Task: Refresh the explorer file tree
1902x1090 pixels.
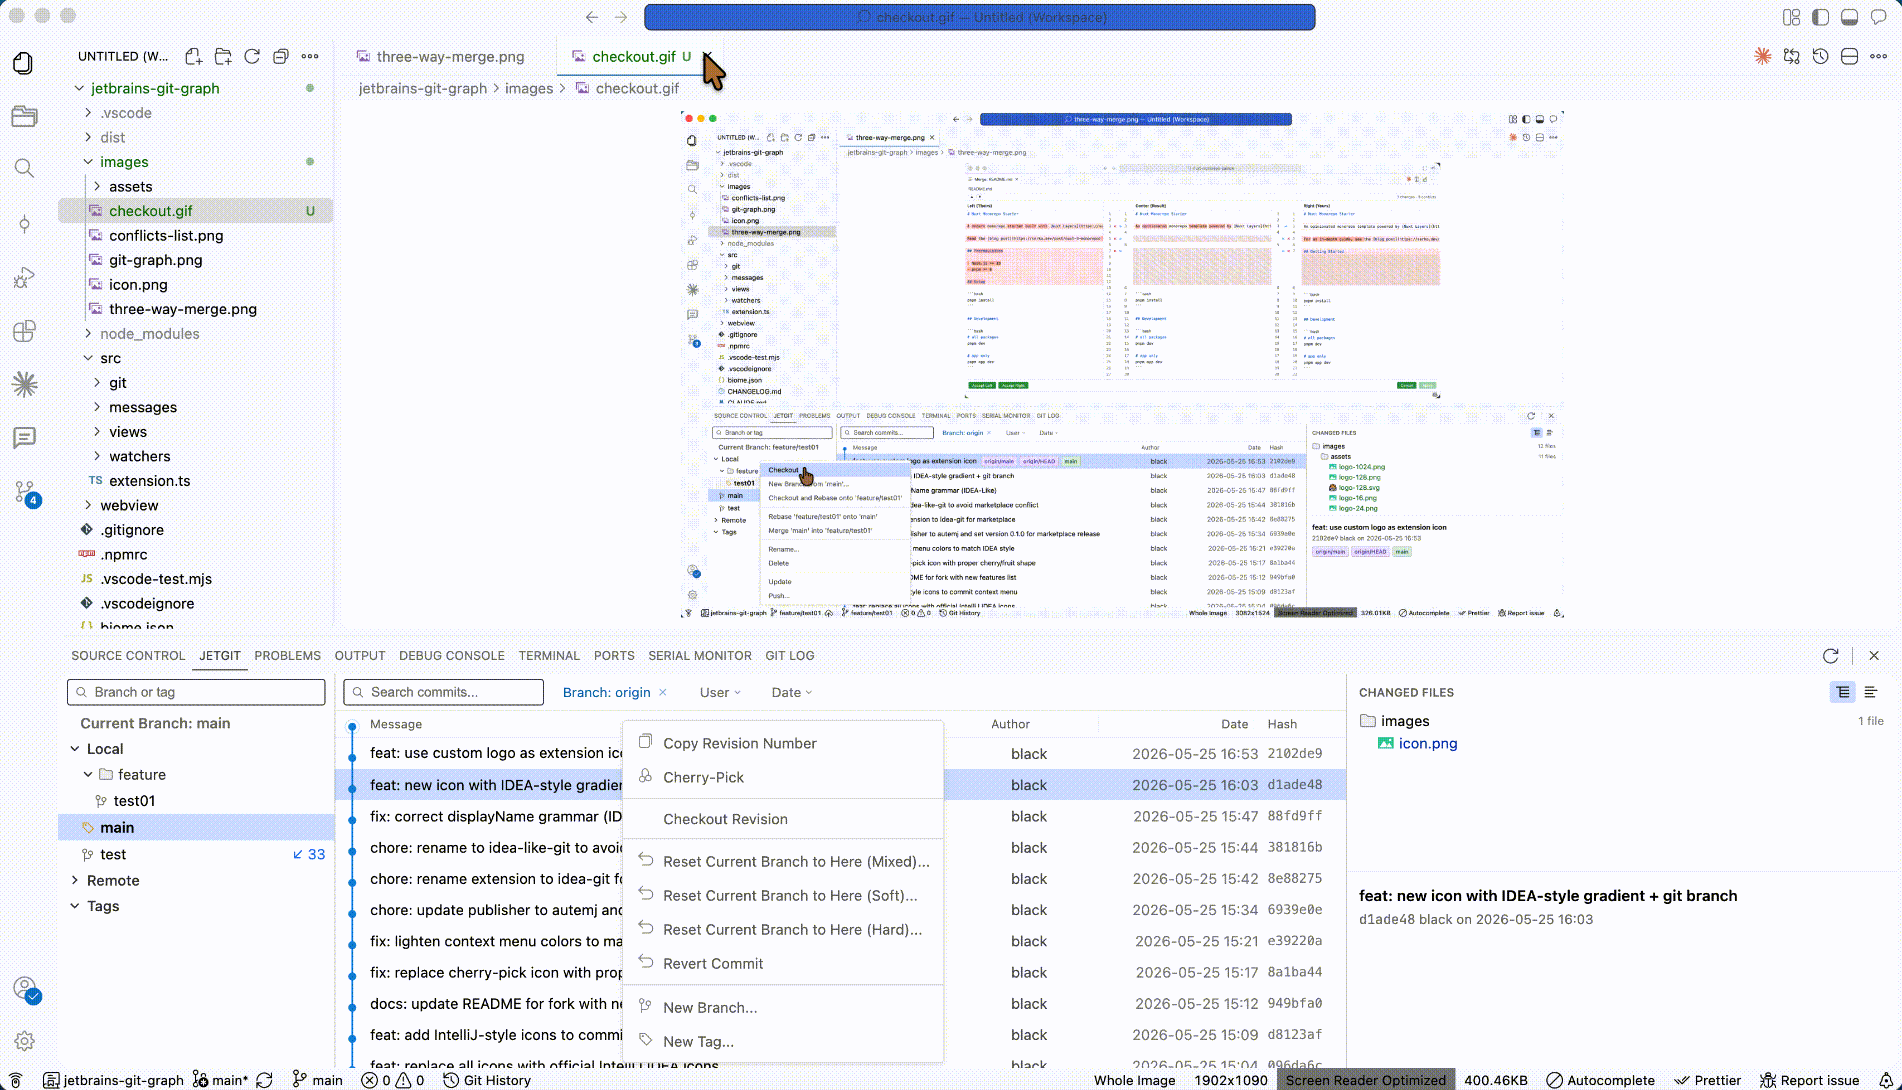Action: [252, 56]
